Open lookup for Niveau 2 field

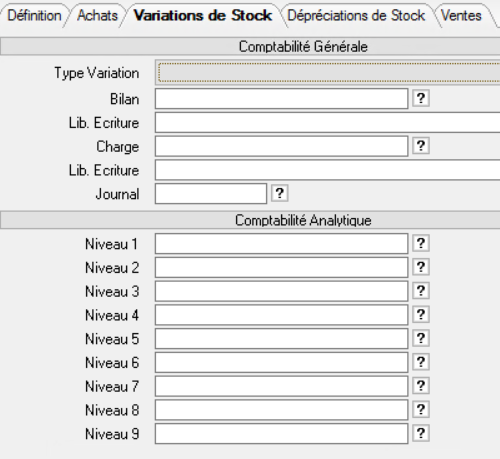coord(421,267)
